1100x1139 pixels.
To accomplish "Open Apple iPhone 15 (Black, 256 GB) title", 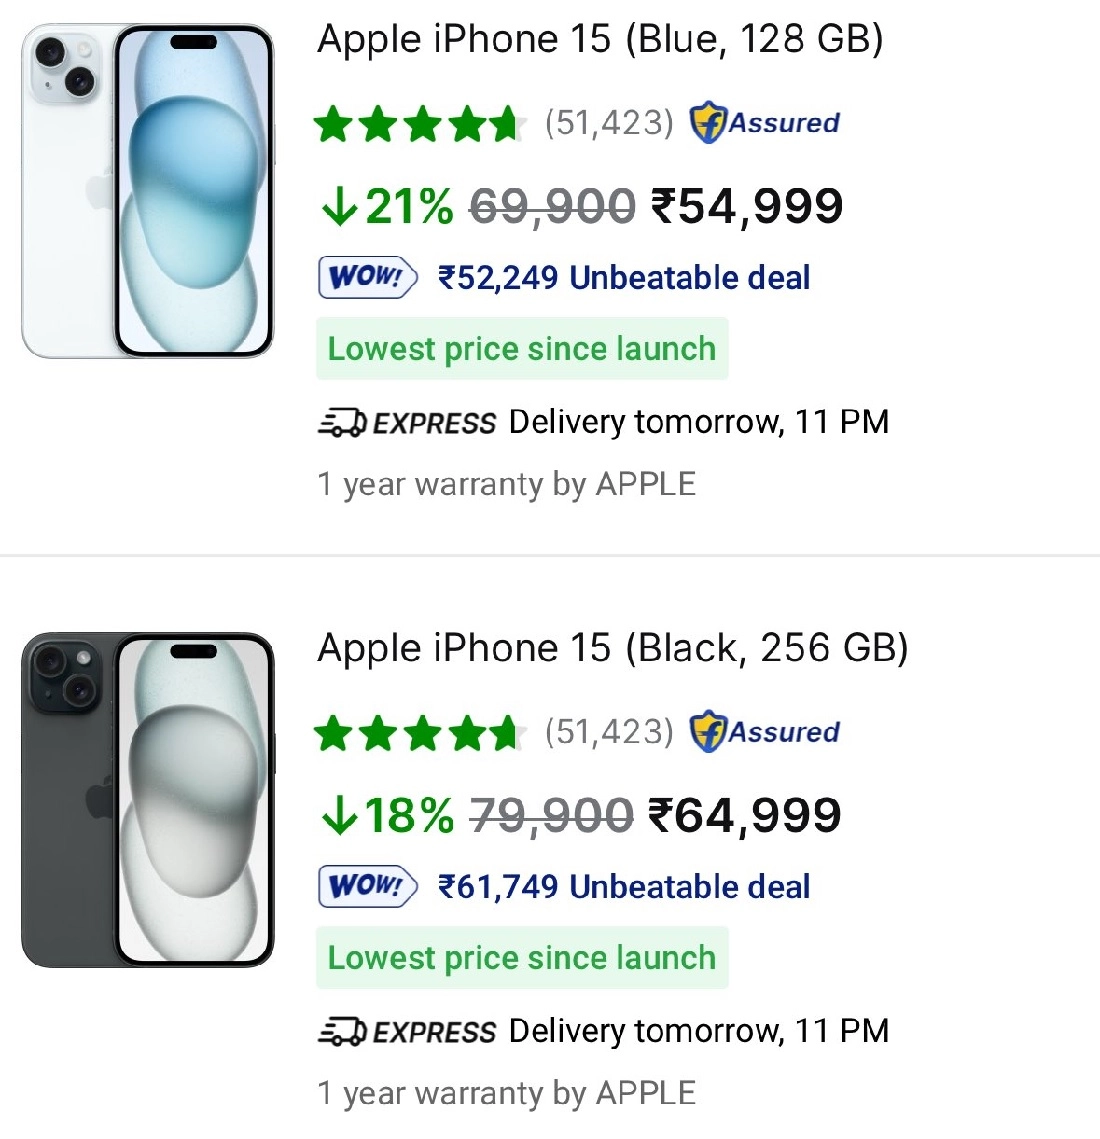I will [x=612, y=649].
